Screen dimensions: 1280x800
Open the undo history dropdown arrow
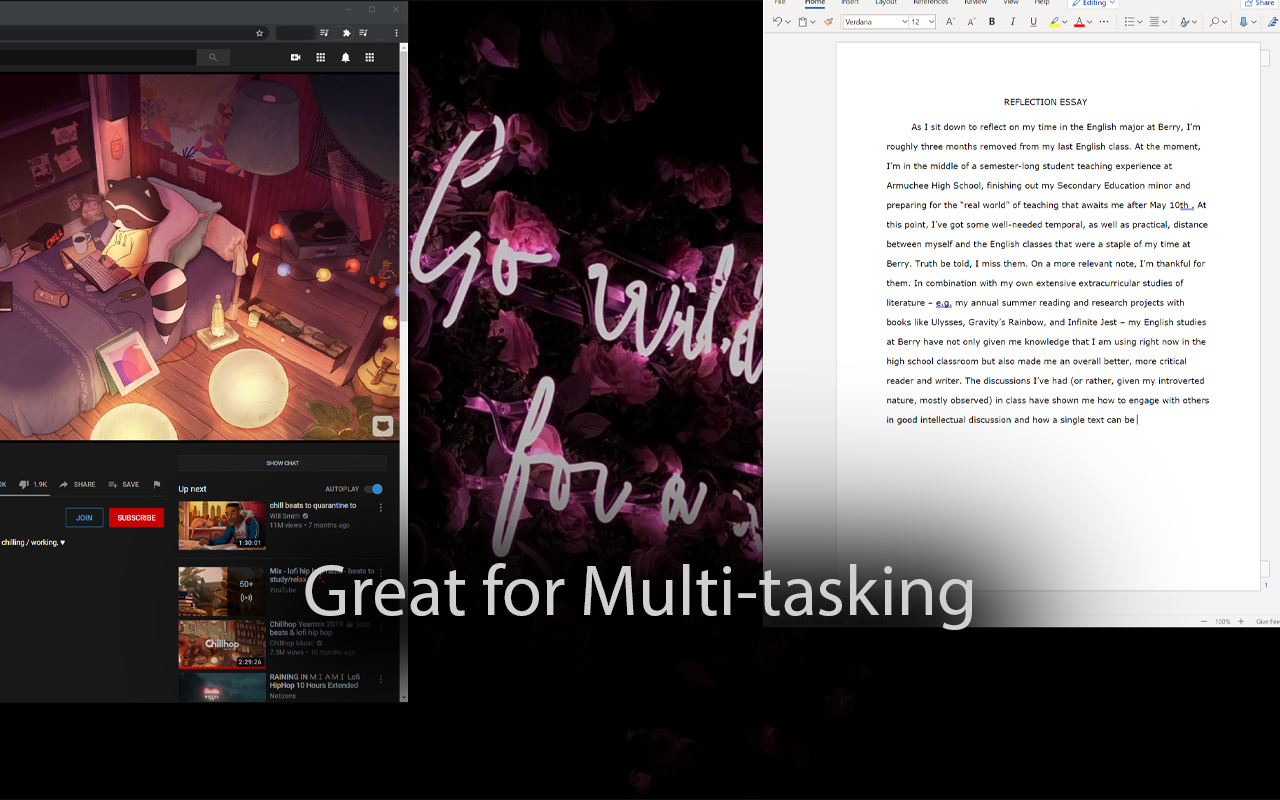[788, 22]
